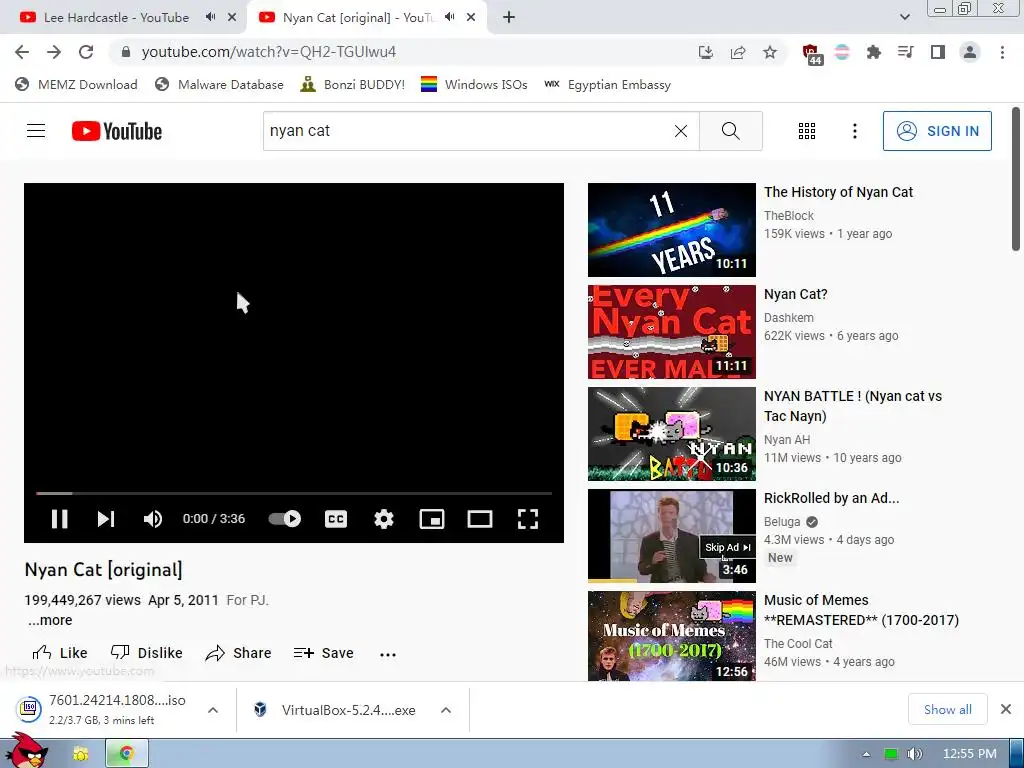Viewport: 1024px width, 768px height.
Task: Open player settings gear
Action: coord(384,519)
